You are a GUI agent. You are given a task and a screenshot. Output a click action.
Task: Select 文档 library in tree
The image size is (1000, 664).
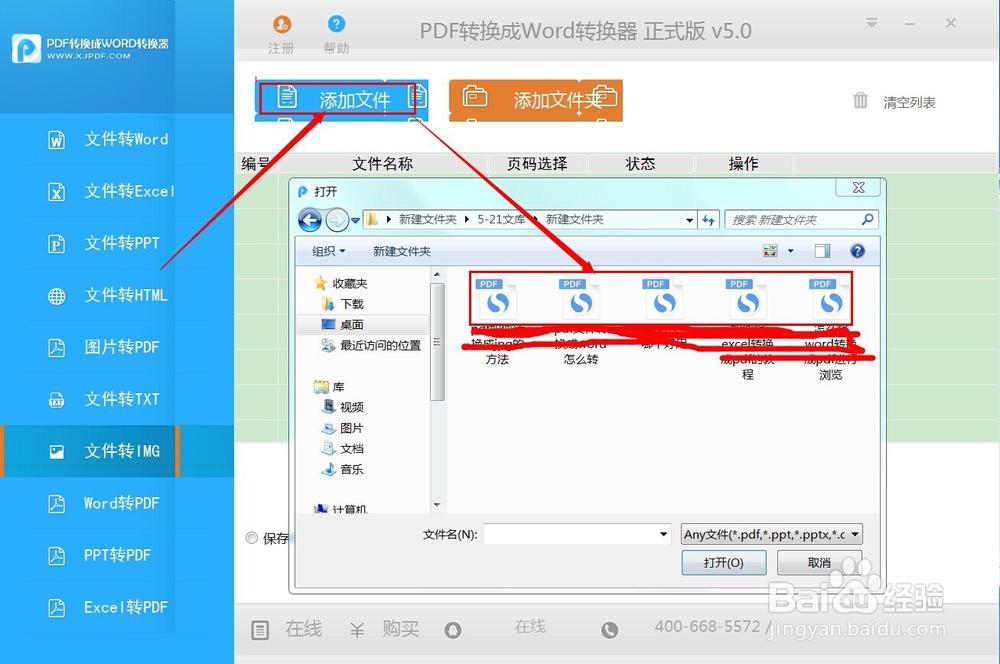[x=343, y=448]
